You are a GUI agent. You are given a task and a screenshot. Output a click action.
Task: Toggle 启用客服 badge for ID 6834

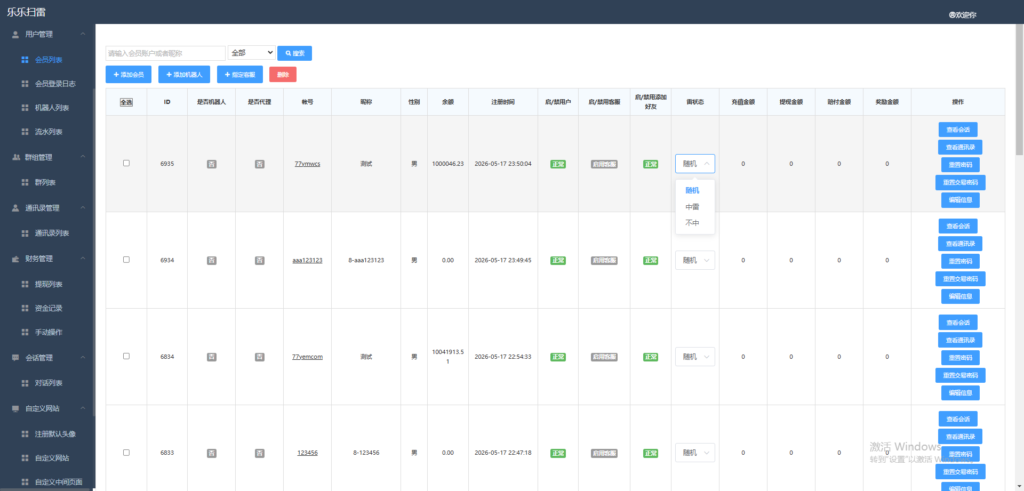pyautogui.click(x=604, y=356)
